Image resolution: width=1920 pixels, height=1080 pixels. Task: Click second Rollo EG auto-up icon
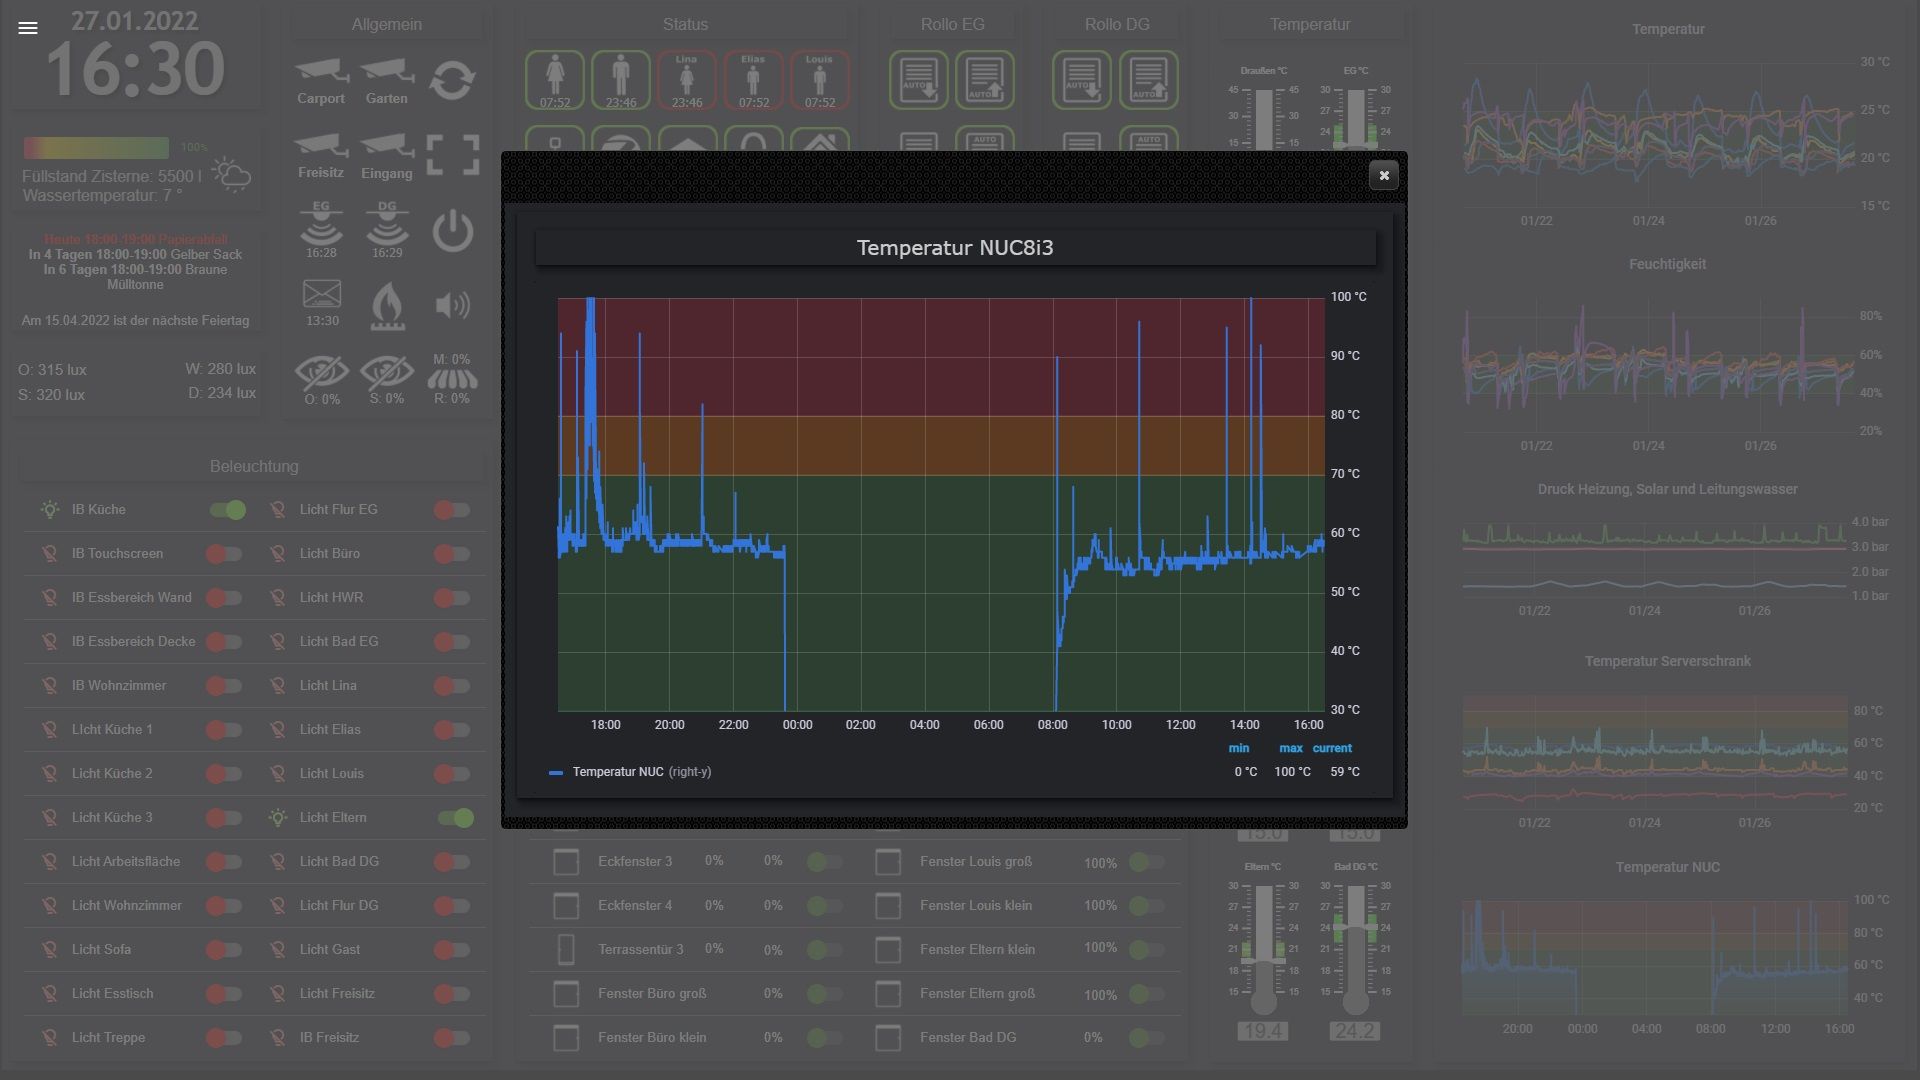(x=985, y=80)
